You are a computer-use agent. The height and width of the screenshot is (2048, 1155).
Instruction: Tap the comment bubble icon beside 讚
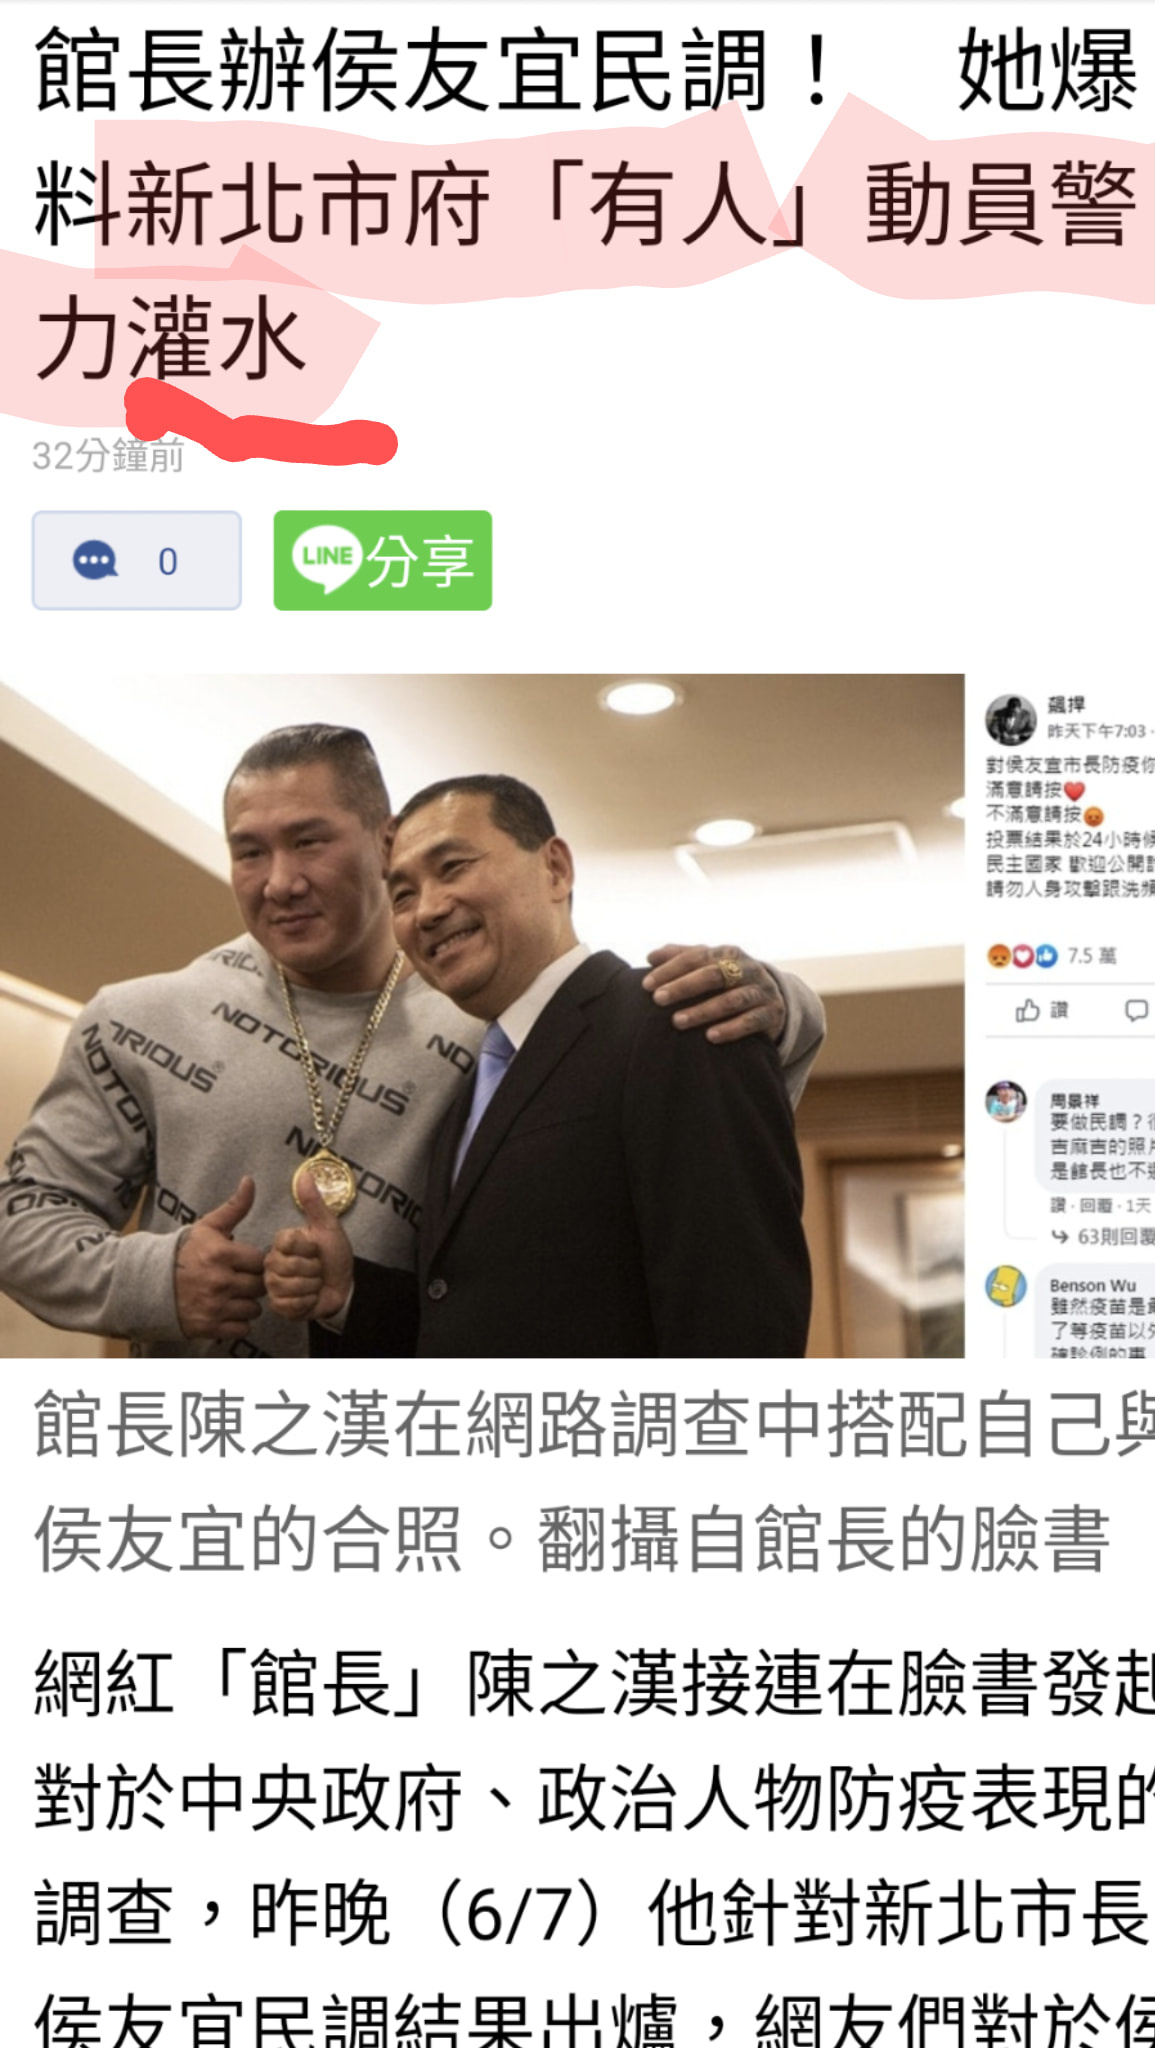[1136, 1011]
